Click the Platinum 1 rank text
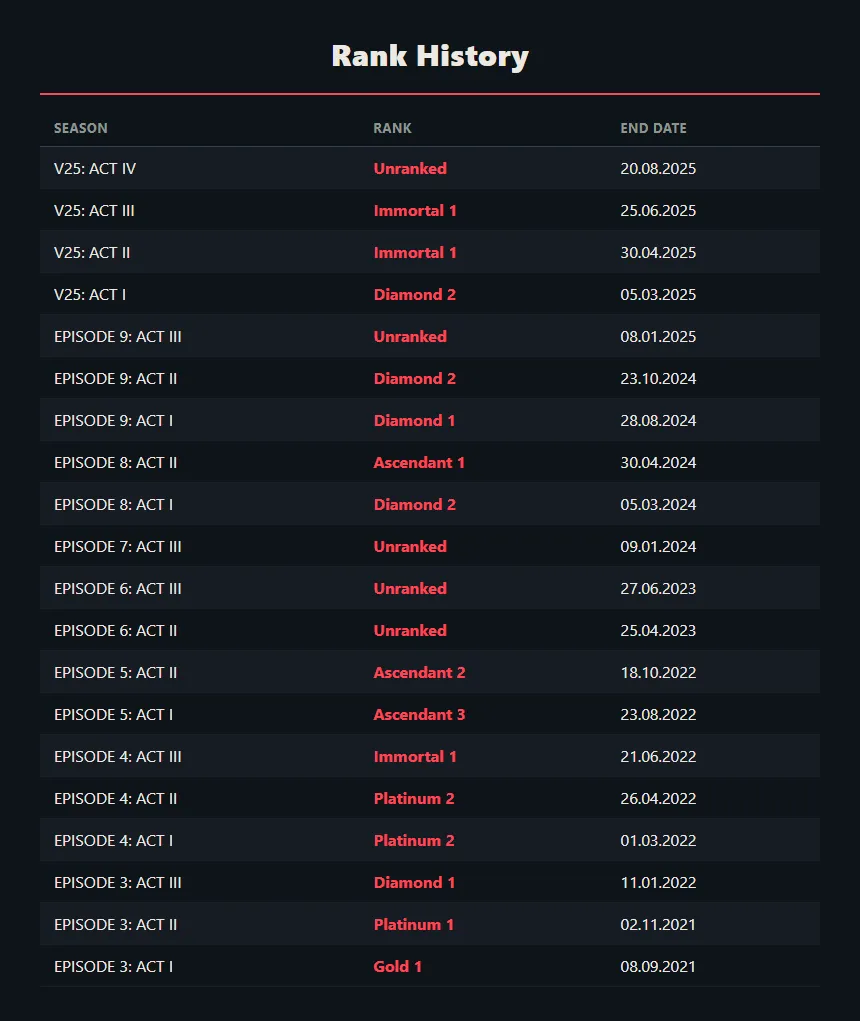This screenshot has width=860, height=1021. 413,925
